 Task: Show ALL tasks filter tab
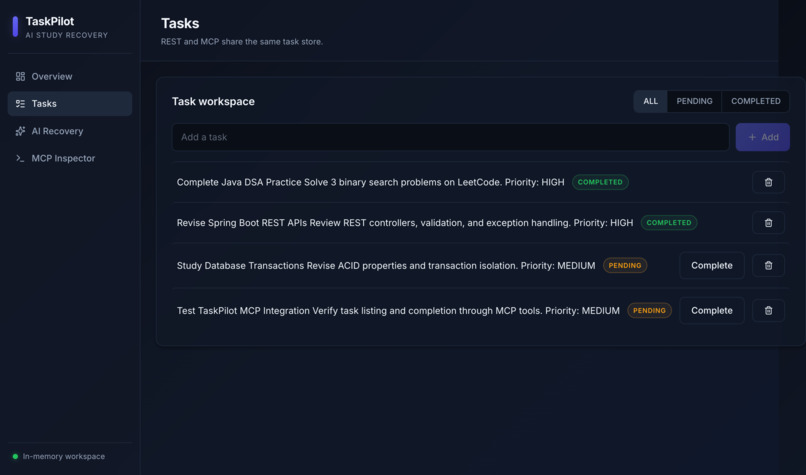coord(650,101)
